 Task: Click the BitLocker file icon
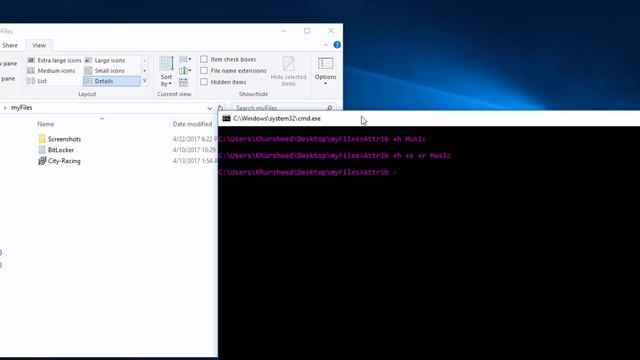(42, 150)
